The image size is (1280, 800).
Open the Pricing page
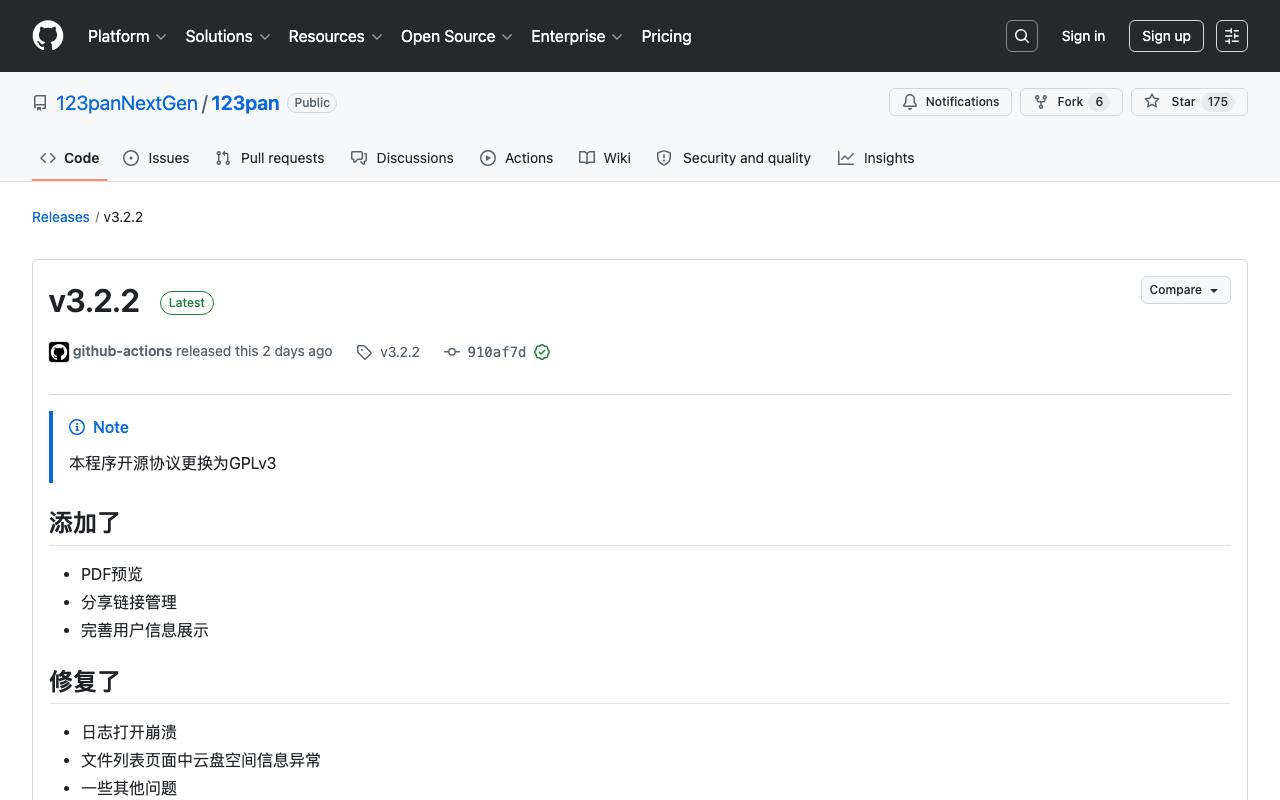(x=666, y=36)
